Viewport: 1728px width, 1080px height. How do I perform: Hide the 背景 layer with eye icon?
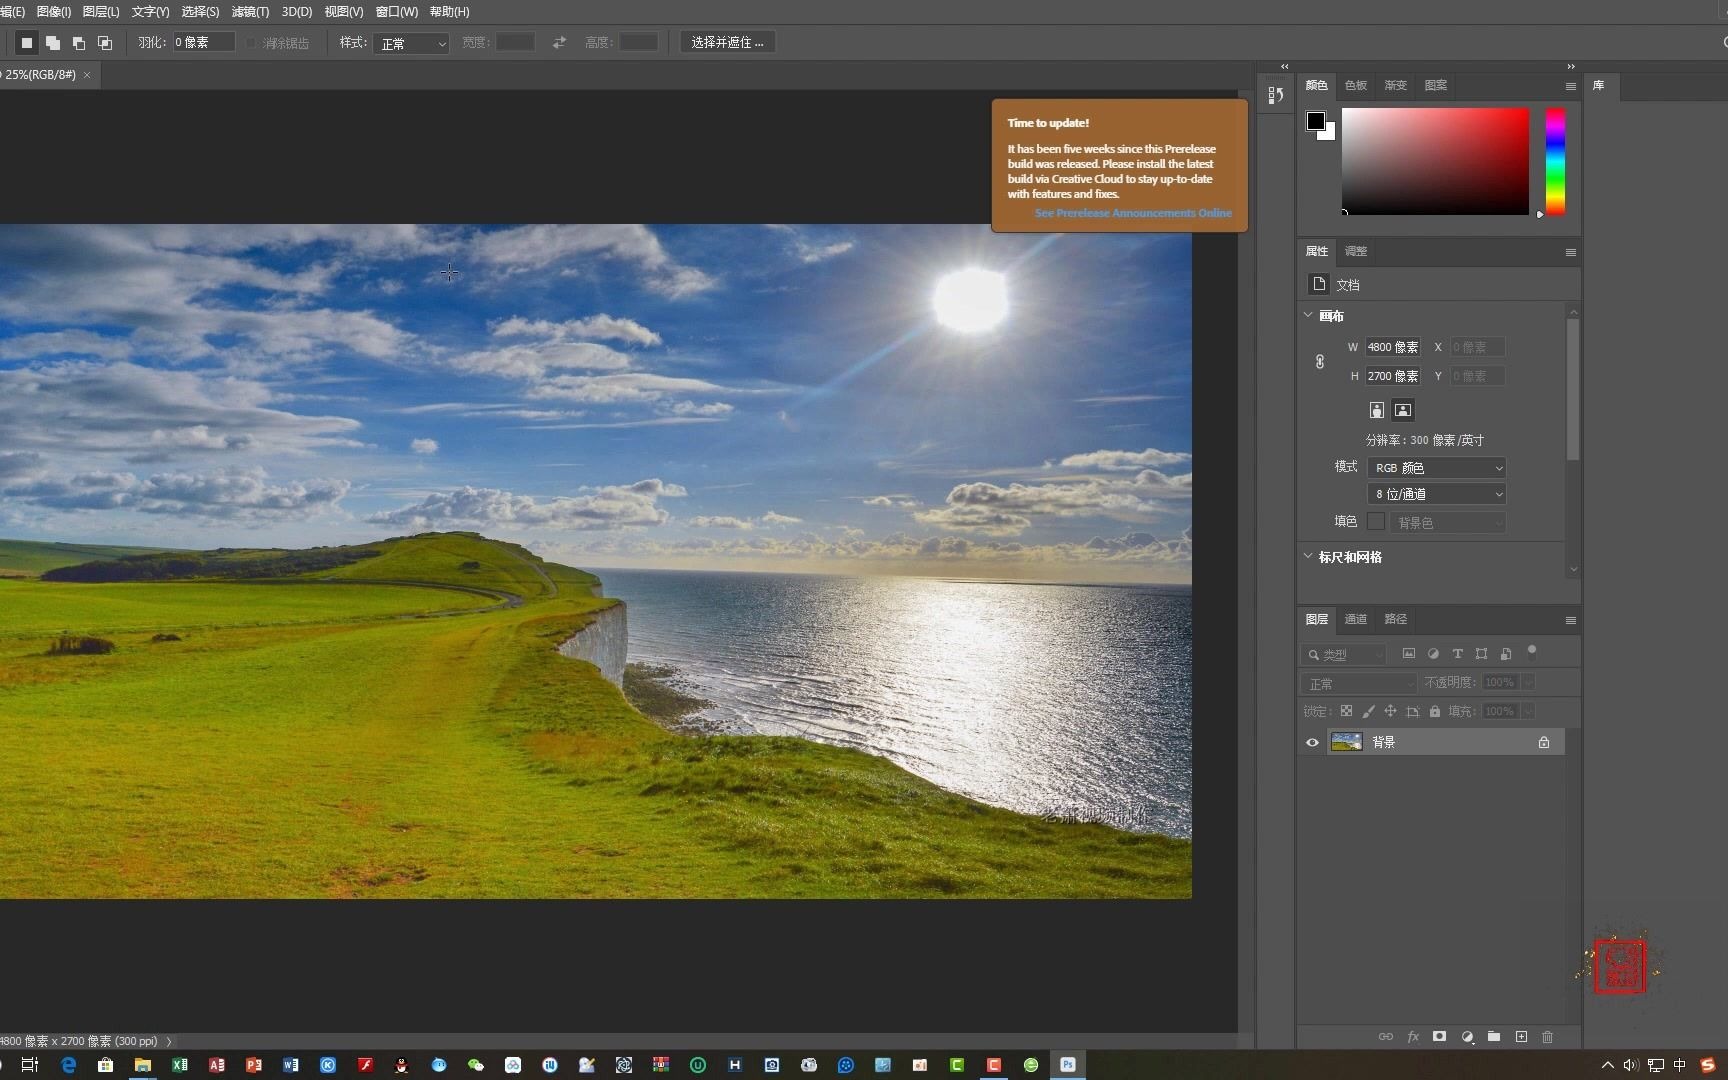[x=1312, y=742]
